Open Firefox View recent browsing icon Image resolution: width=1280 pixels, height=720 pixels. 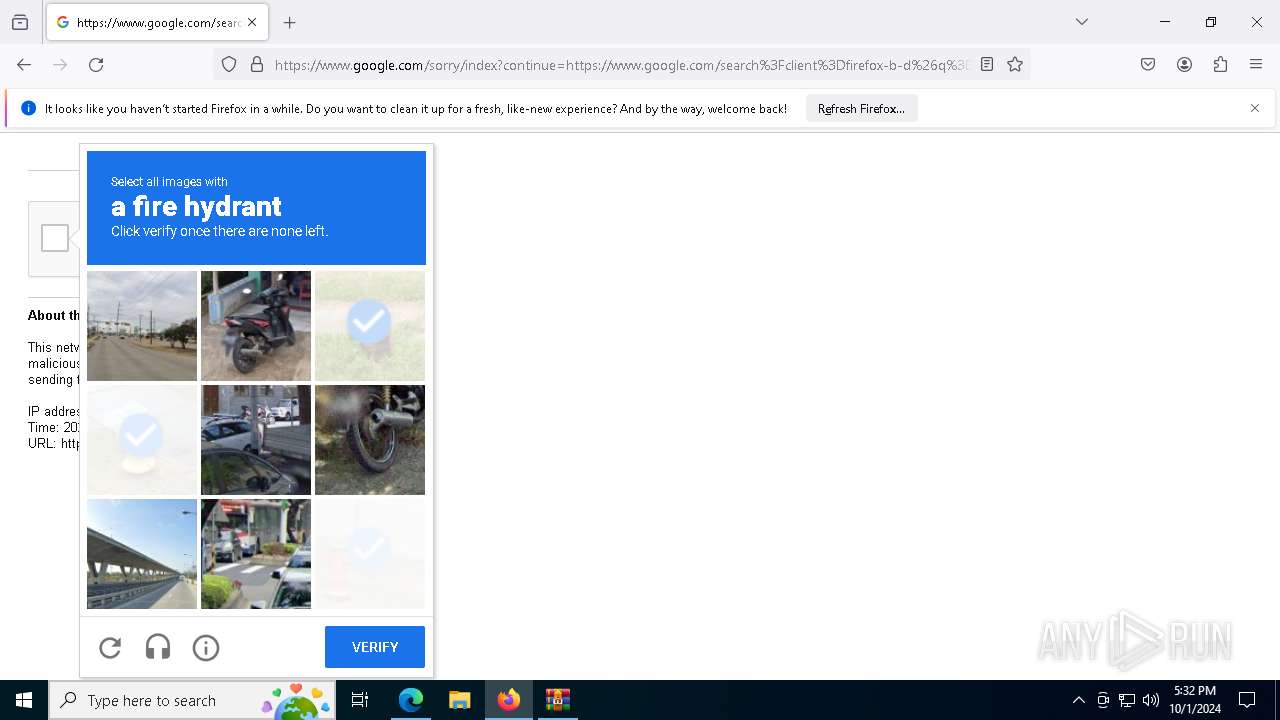(20, 22)
